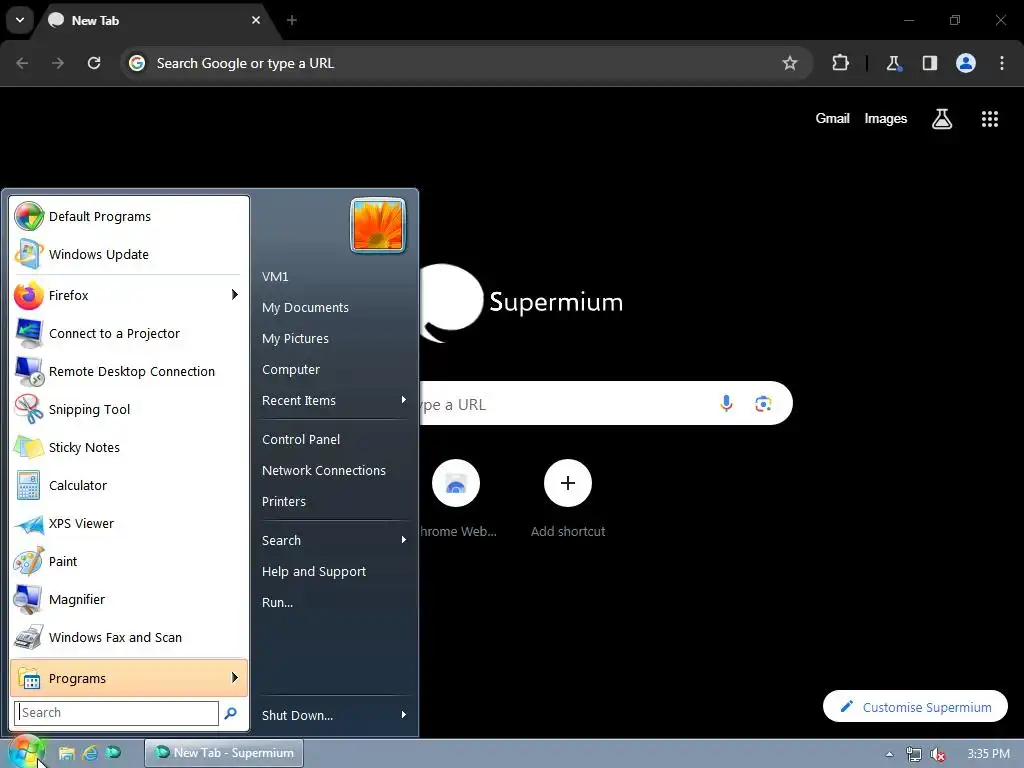Select New Tab - Supermium taskbar button
Viewport: 1024px width, 768px height.
coord(224,753)
